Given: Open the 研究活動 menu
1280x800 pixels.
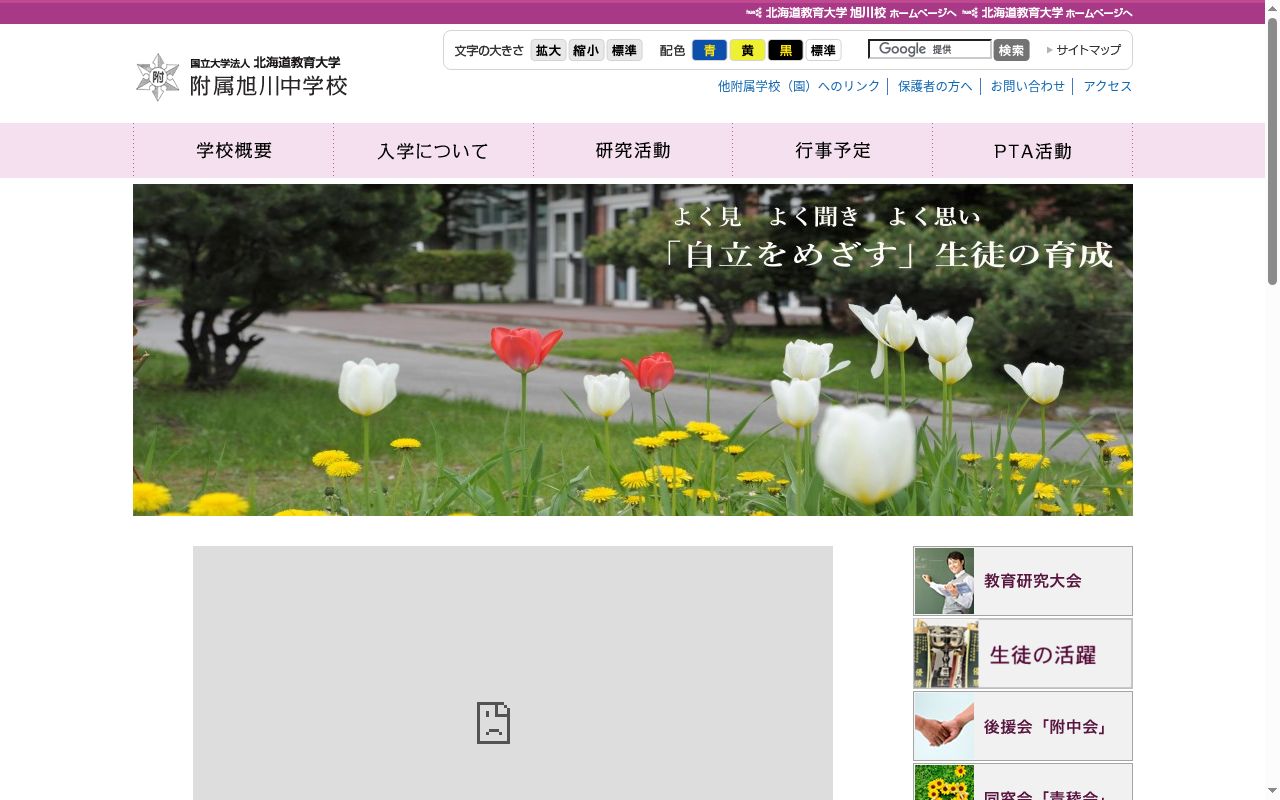Looking at the screenshot, I should (x=633, y=150).
